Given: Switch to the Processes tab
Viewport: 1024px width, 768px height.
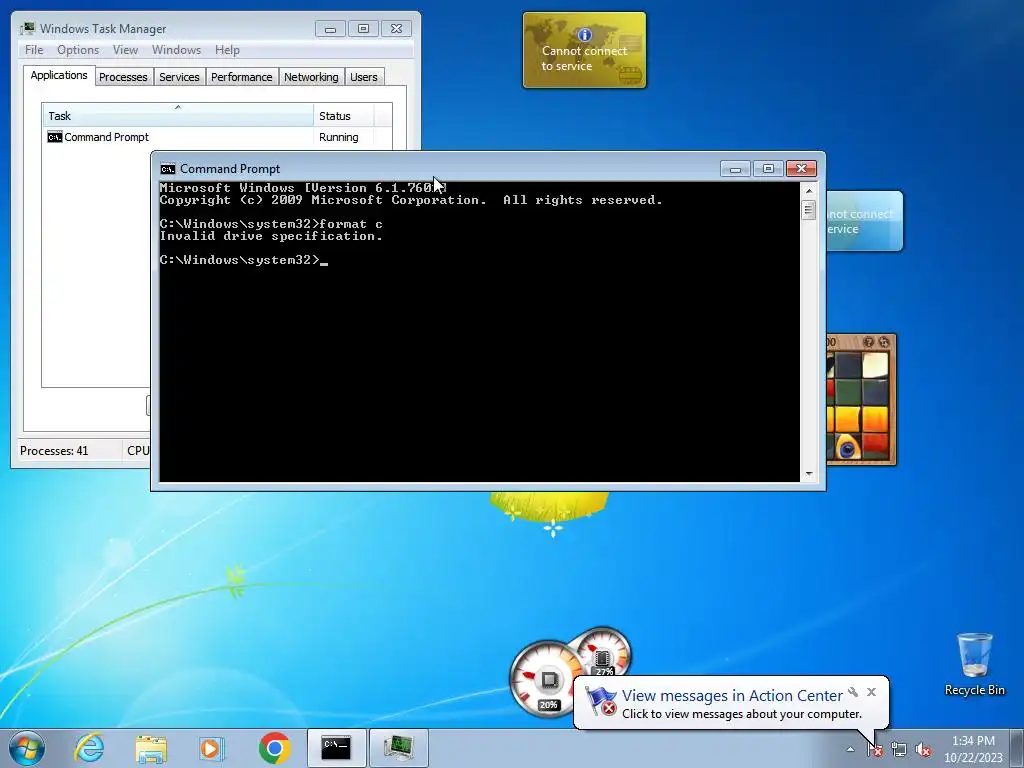Looking at the screenshot, I should pos(123,77).
